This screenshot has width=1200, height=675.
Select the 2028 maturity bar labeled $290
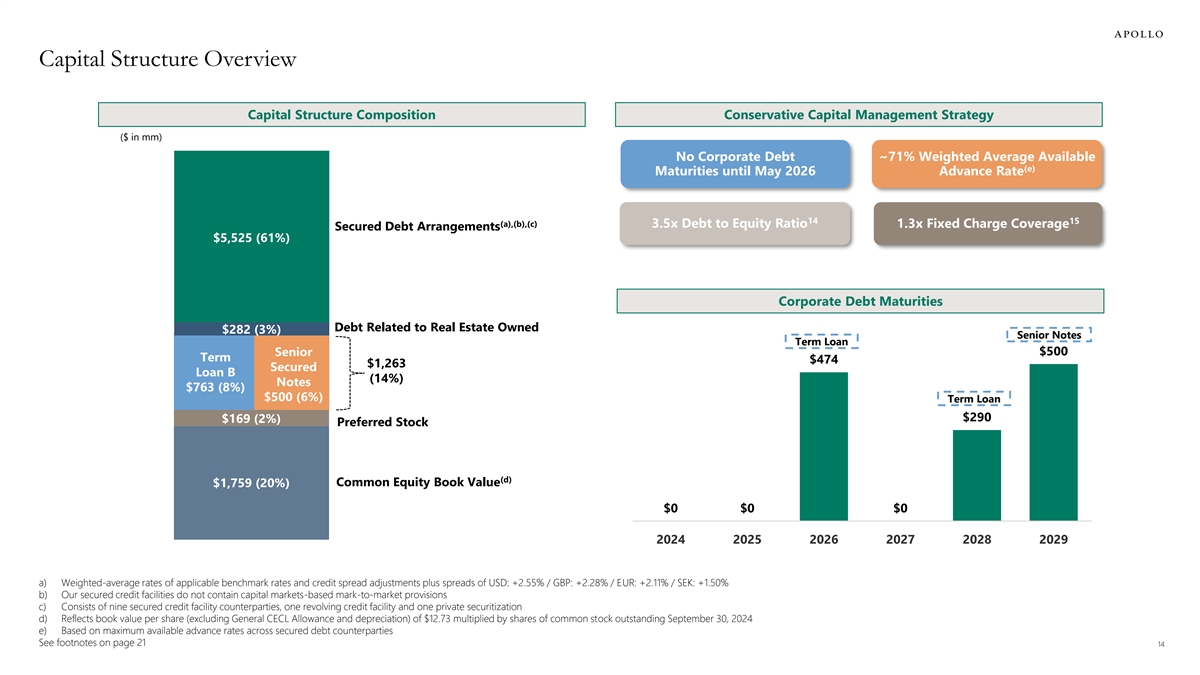pos(976,475)
